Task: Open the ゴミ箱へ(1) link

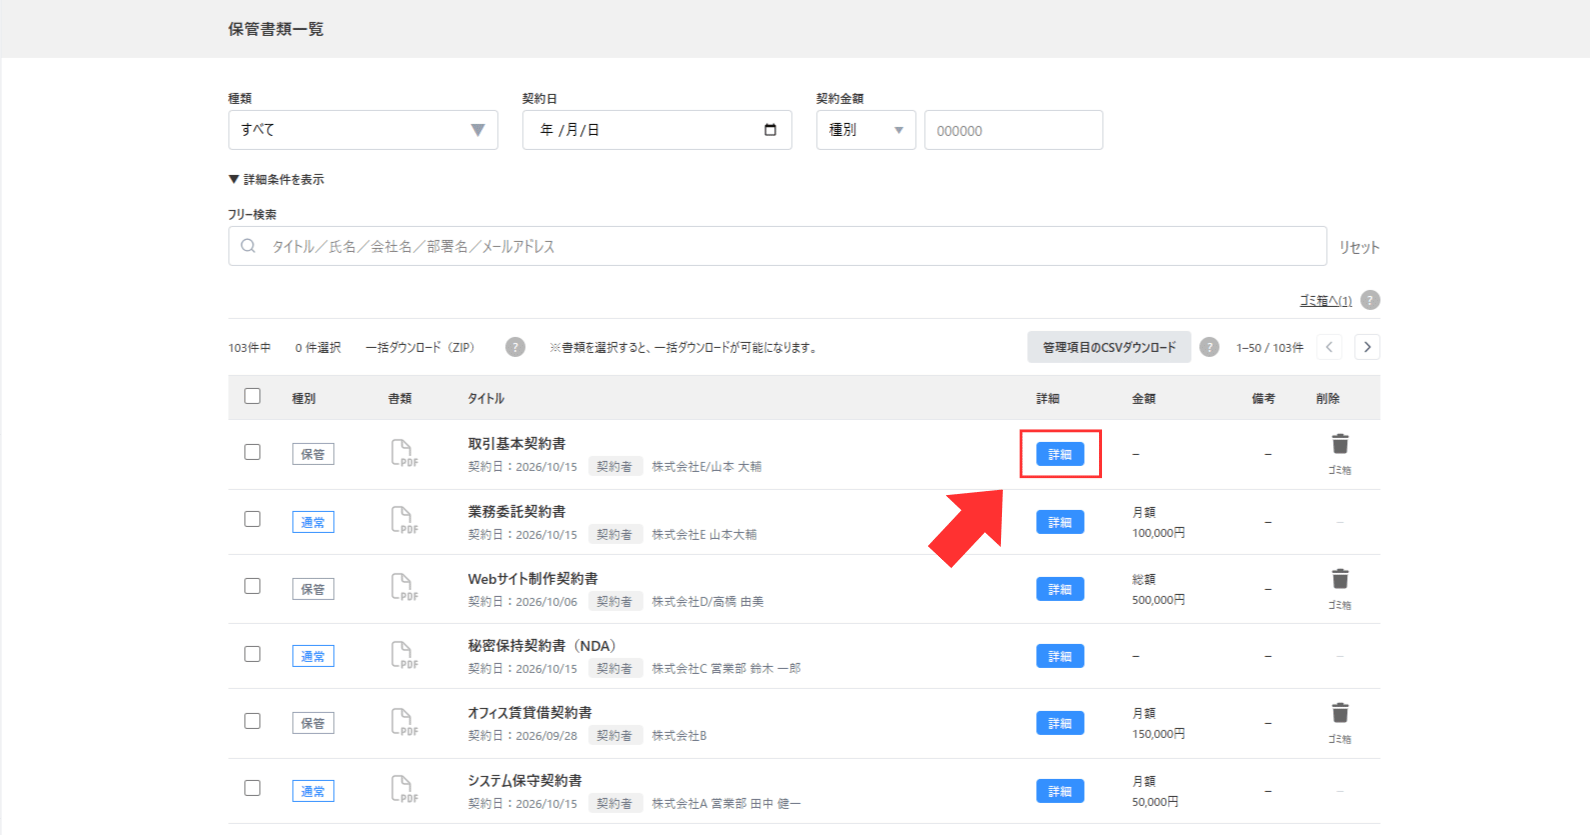Action: tap(1325, 300)
